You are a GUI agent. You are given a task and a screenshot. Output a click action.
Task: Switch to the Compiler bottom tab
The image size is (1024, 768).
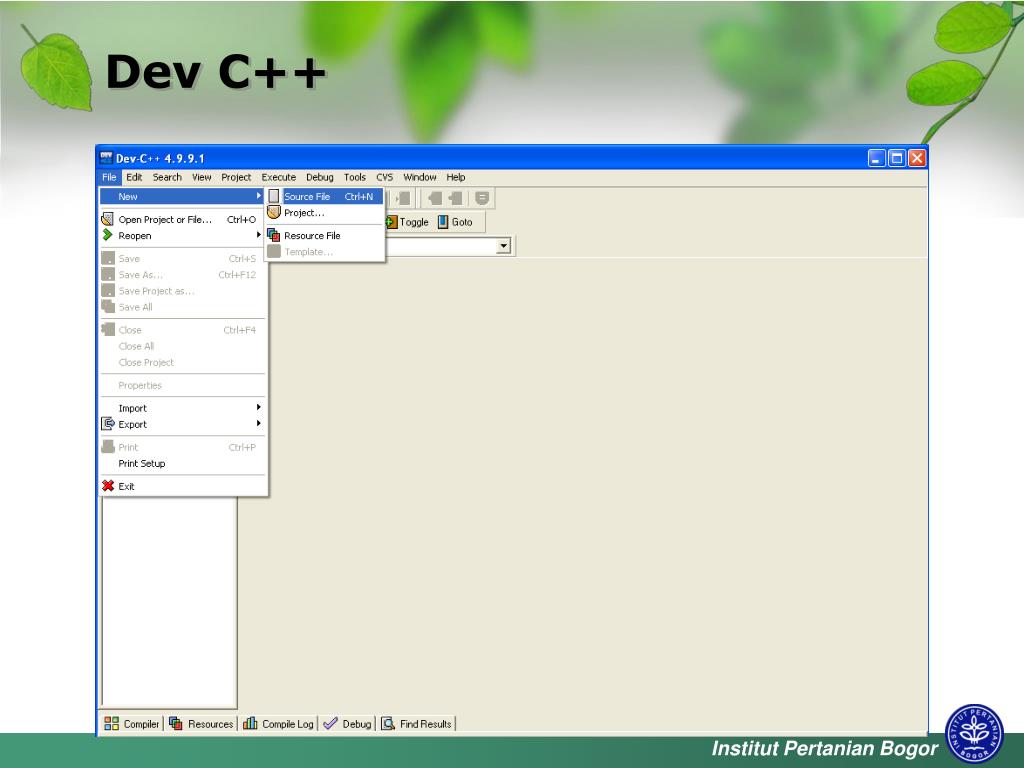(132, 724)
